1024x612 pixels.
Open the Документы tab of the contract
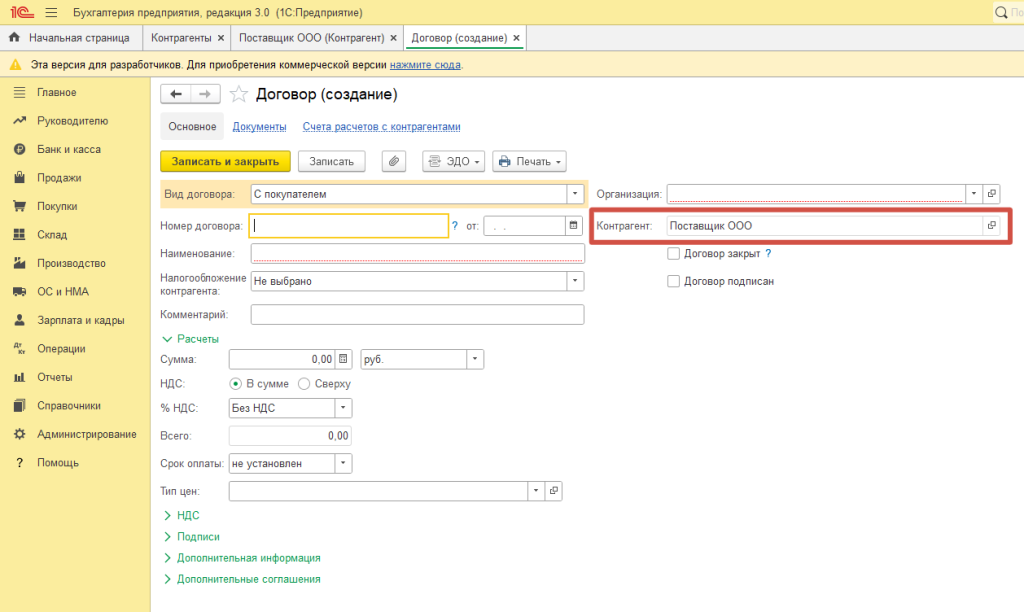(x=259, y=127)
